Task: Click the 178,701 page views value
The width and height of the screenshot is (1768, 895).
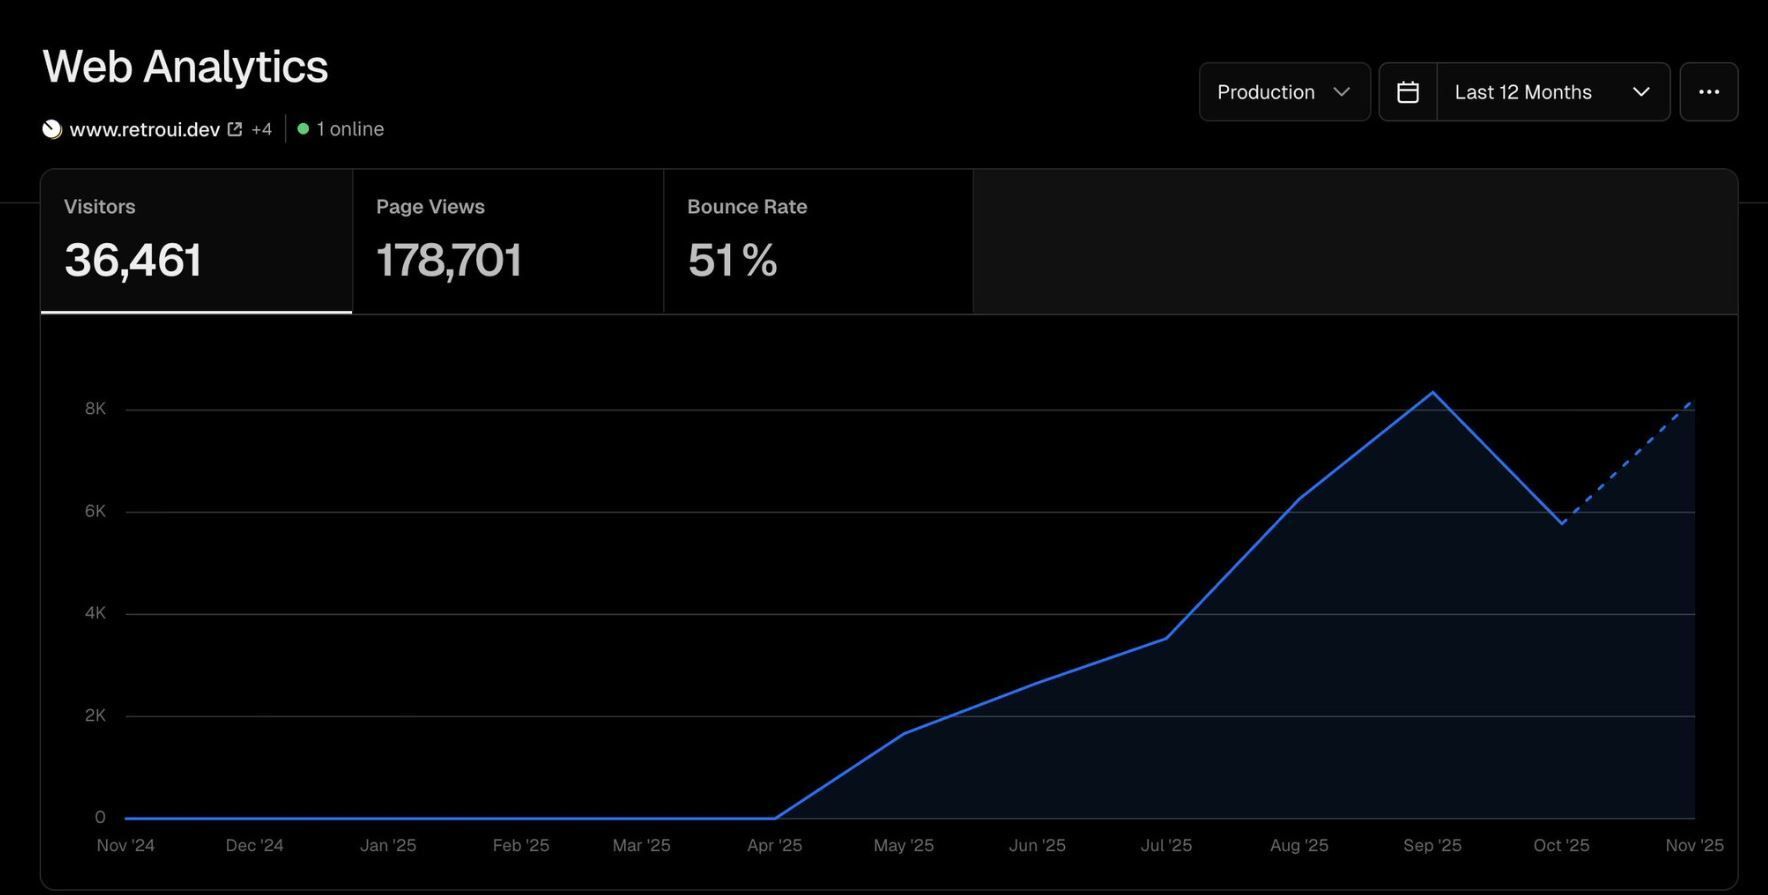Action: click(x=449, y=260)
